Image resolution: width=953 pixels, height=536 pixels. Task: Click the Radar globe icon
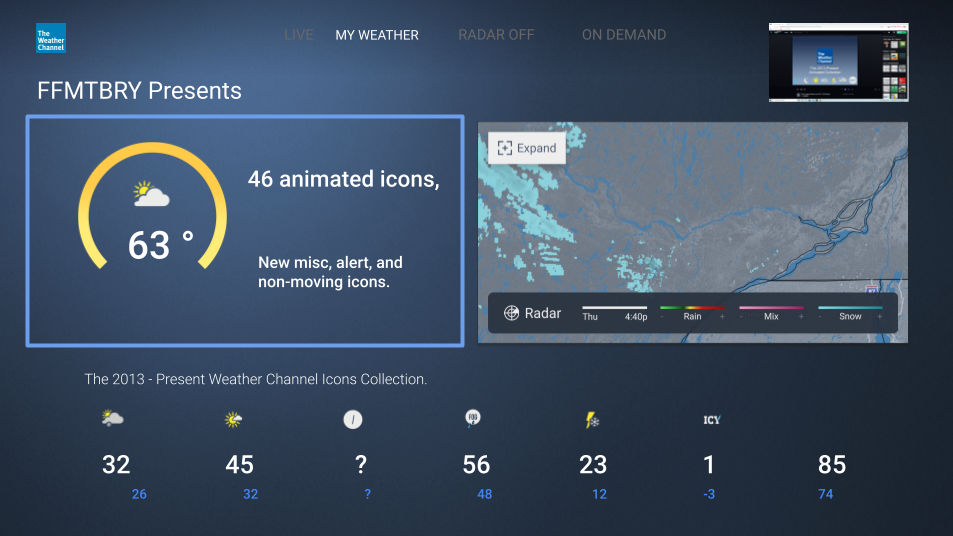(511, 313)
